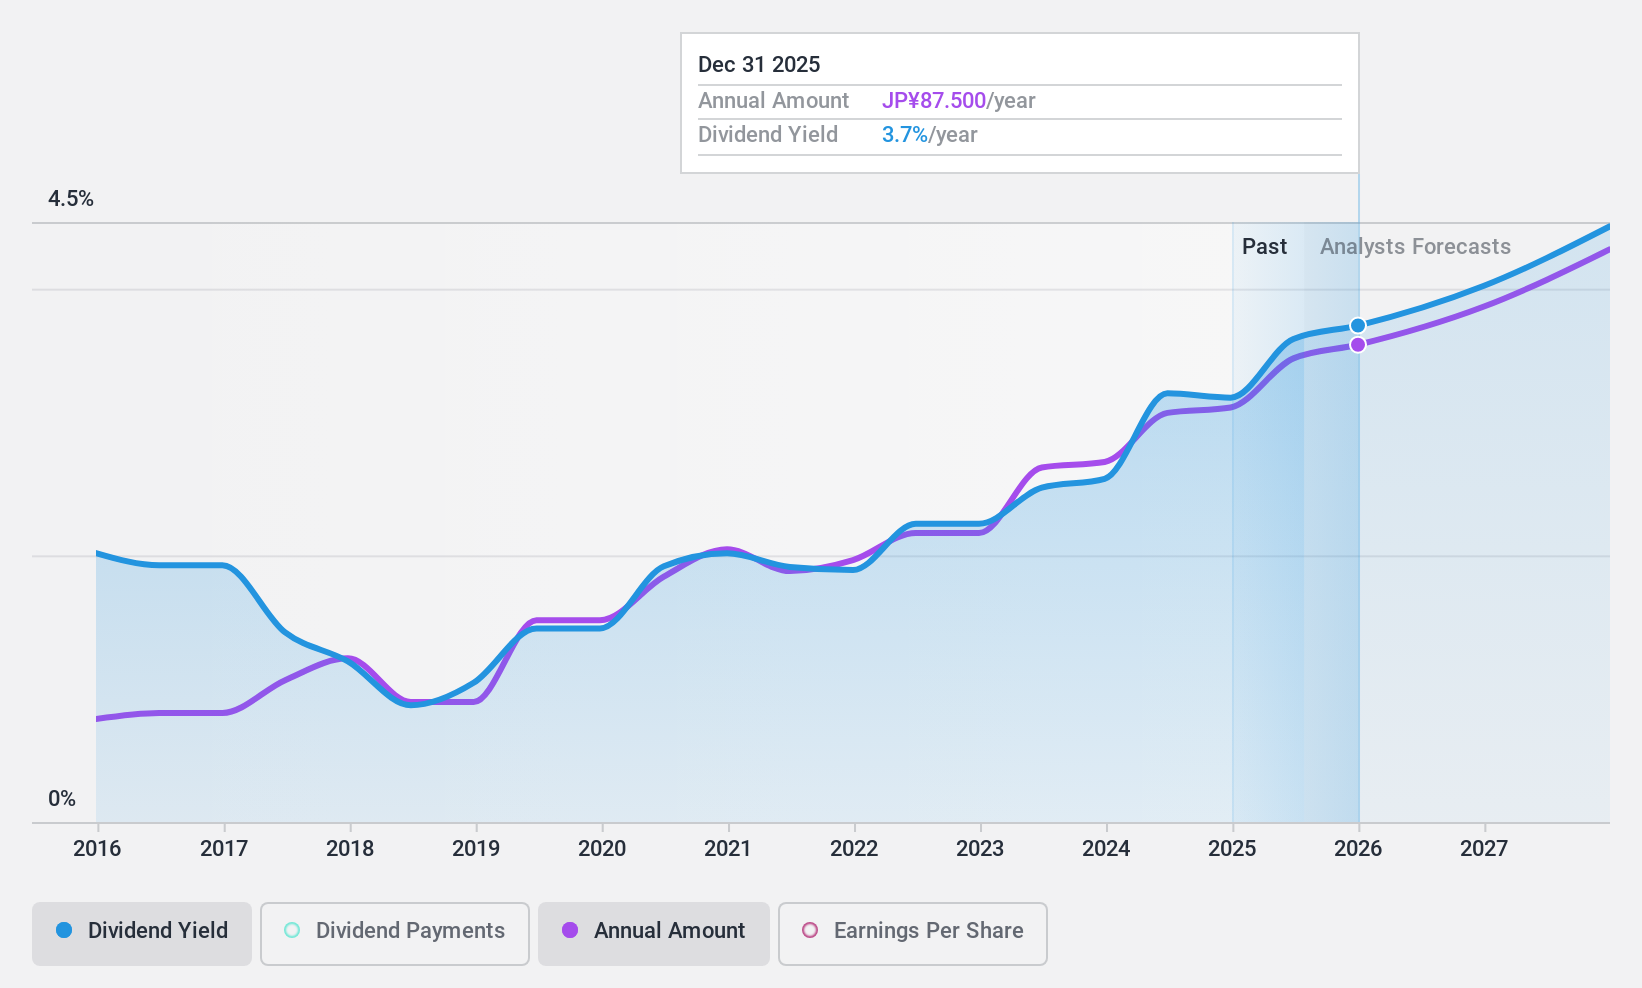
Task: Click the Dividend Yield tooltip row label
Action: pos(768,135)
